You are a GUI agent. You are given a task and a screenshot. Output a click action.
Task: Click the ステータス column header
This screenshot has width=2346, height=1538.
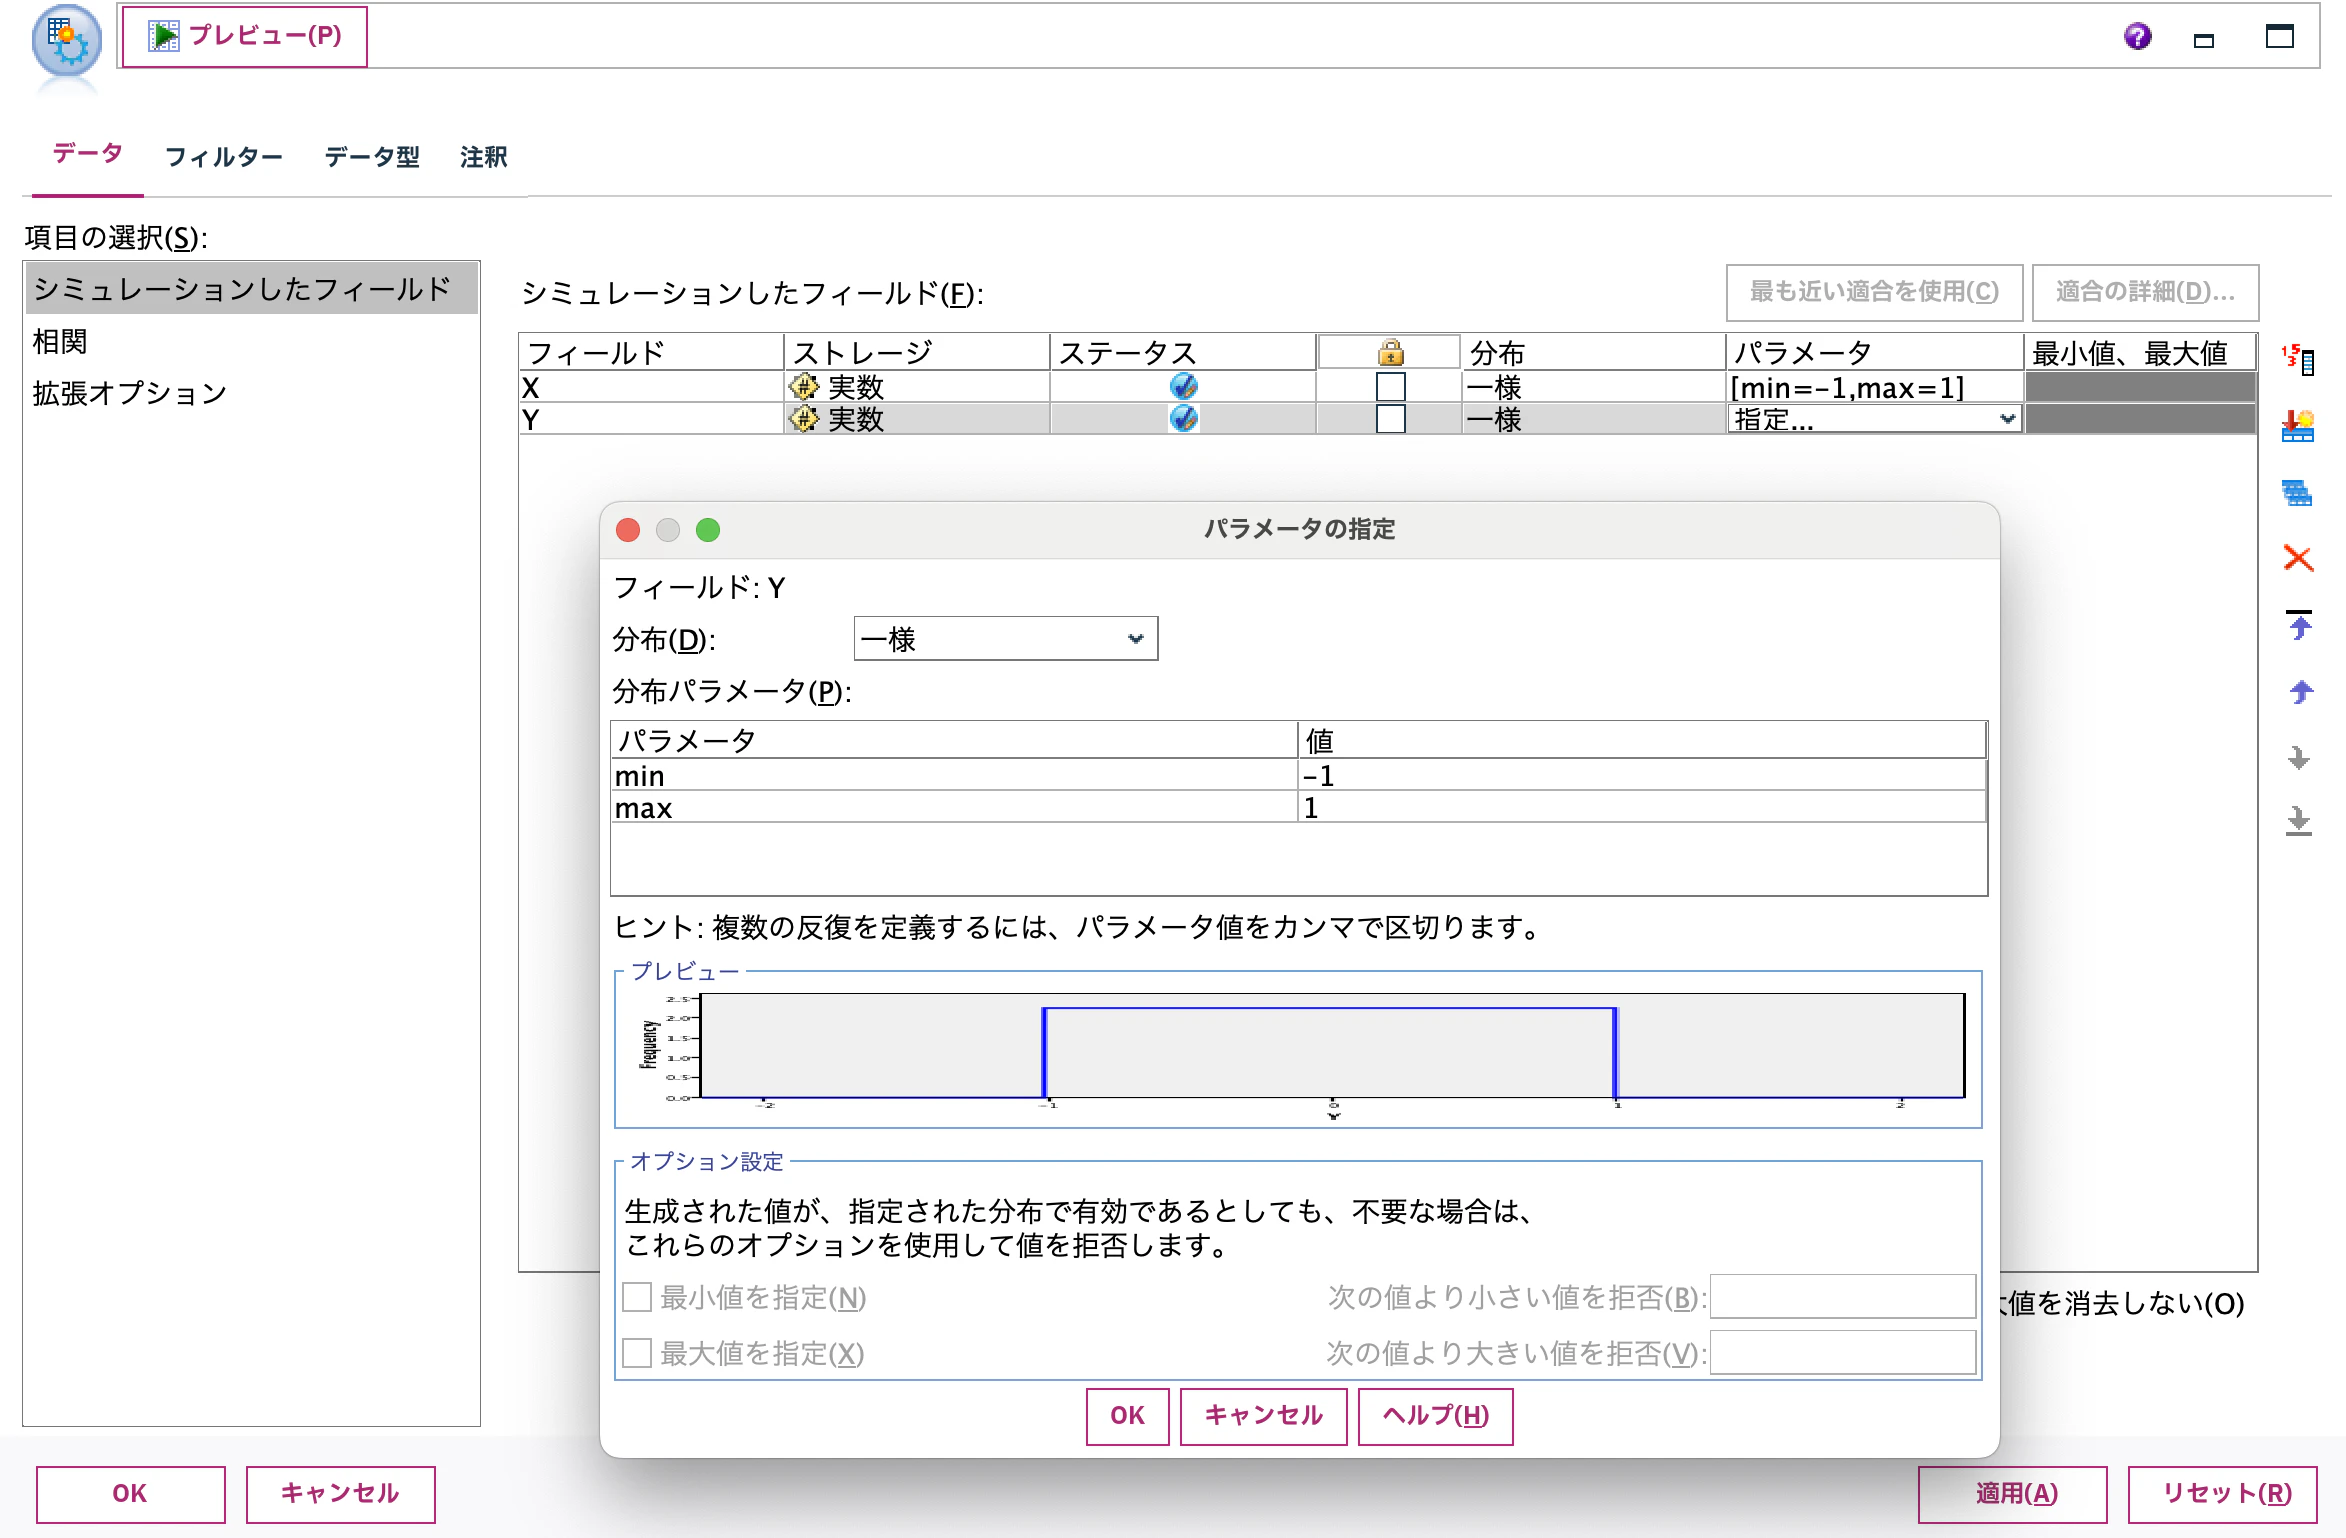[1183, 352]
